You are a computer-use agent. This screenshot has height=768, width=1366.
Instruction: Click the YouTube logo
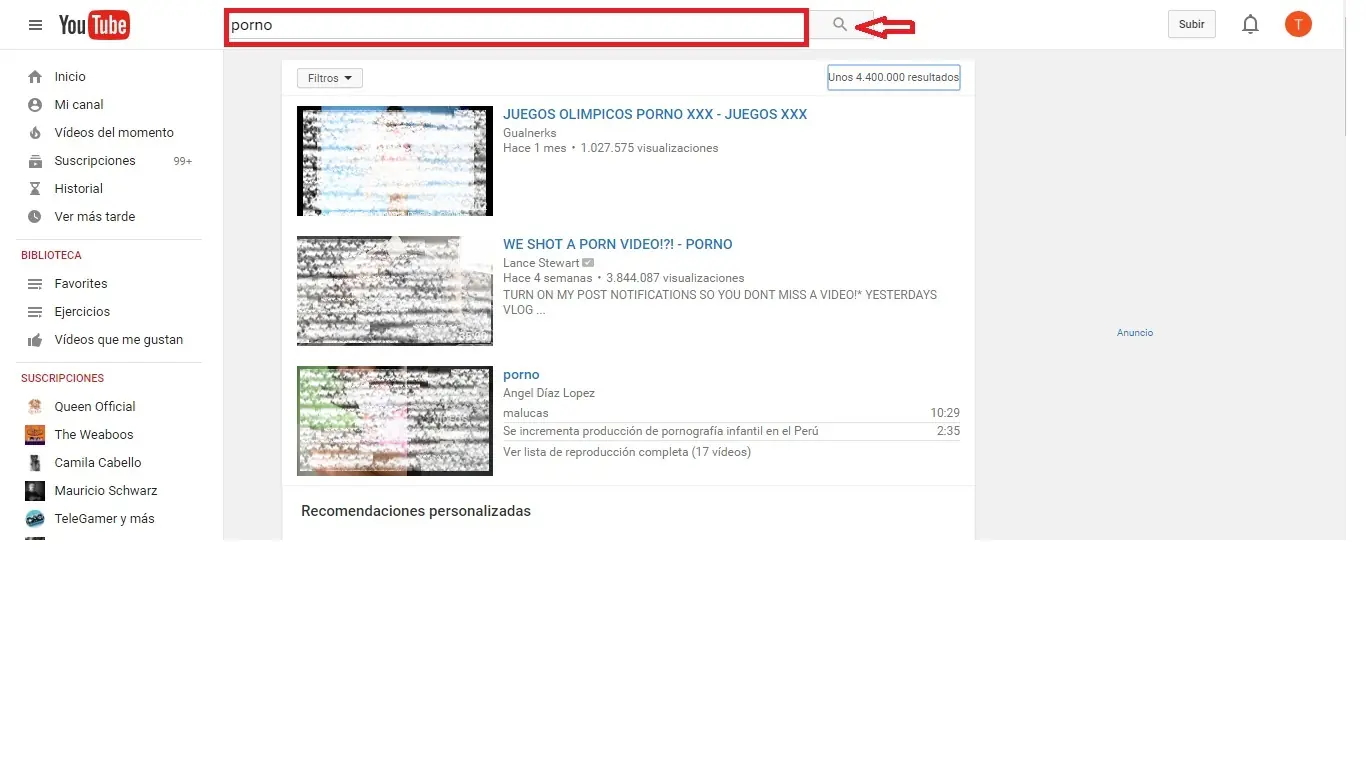[x=94, y=25]
